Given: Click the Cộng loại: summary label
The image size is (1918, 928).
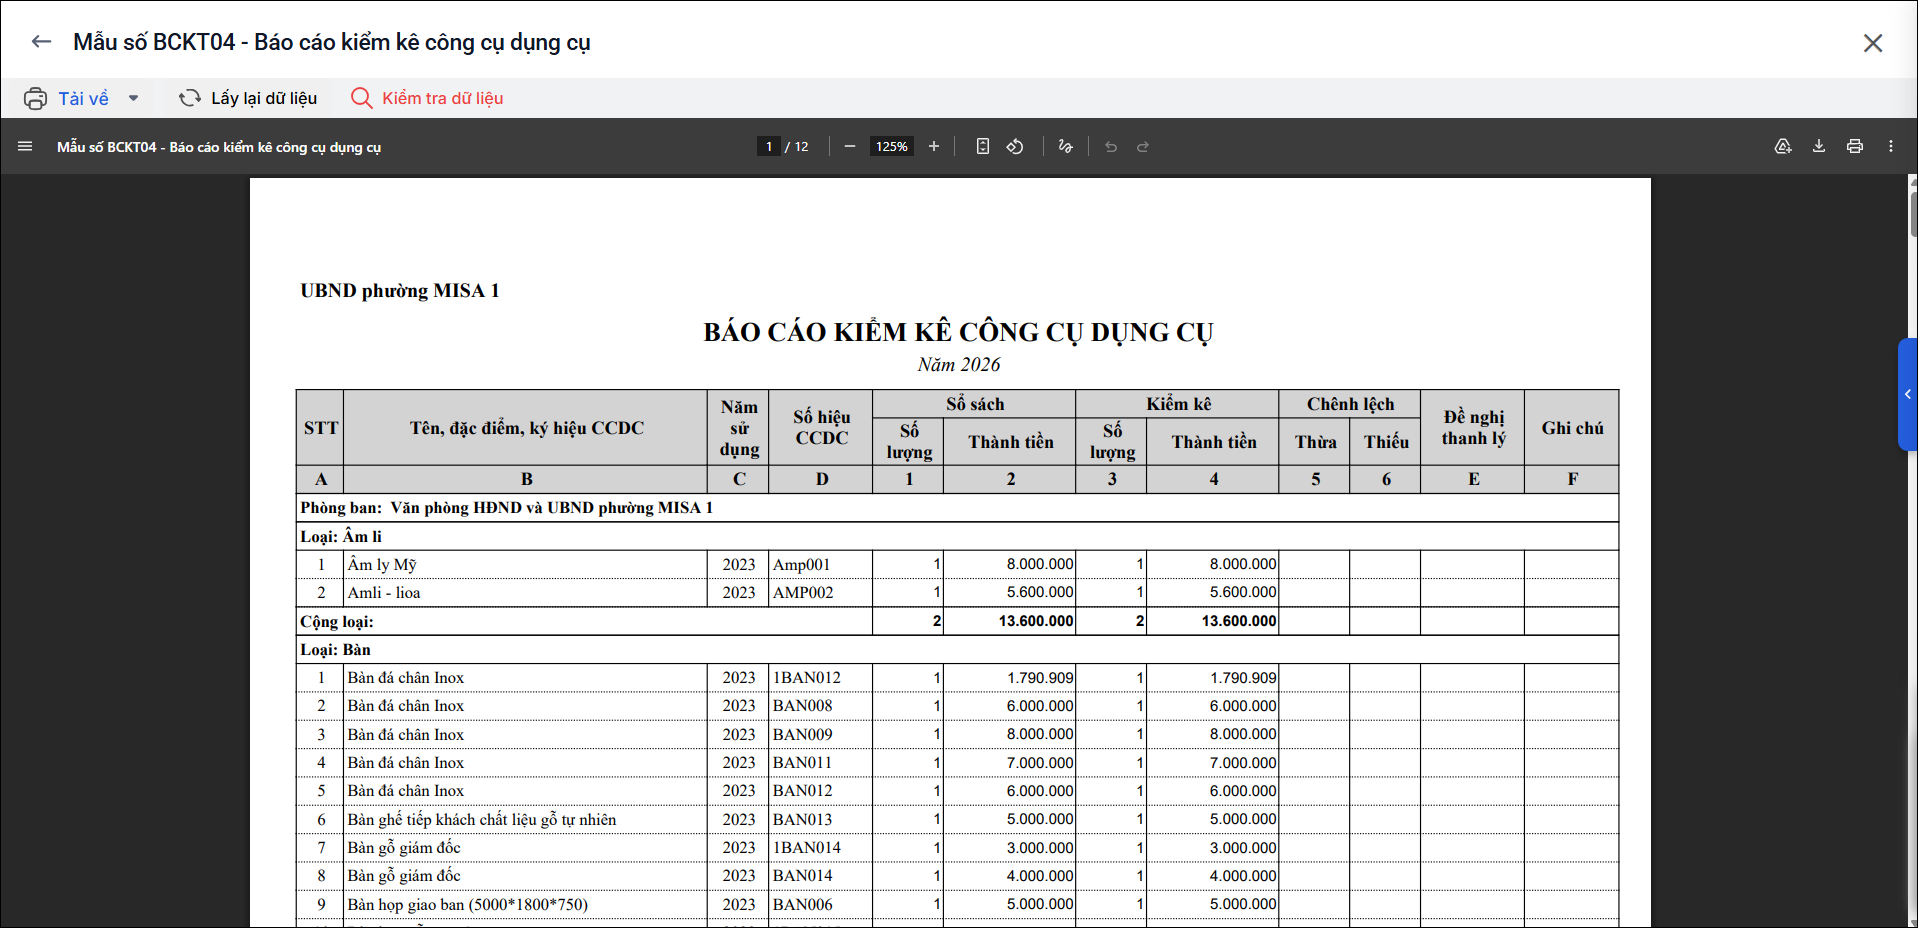Looking at the screenshot, I should (x=337, y=621).
